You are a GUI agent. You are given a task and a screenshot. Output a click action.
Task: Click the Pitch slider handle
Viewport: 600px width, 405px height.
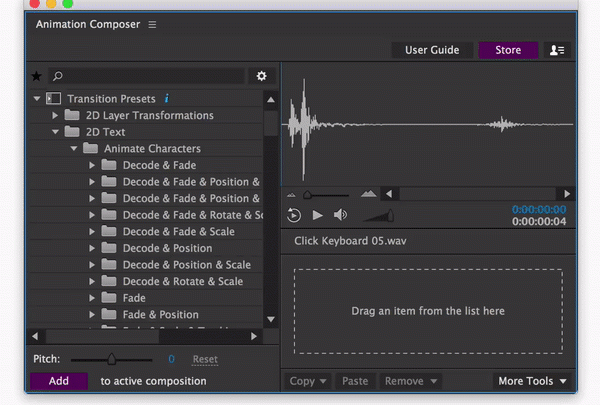tap(111, 359)
